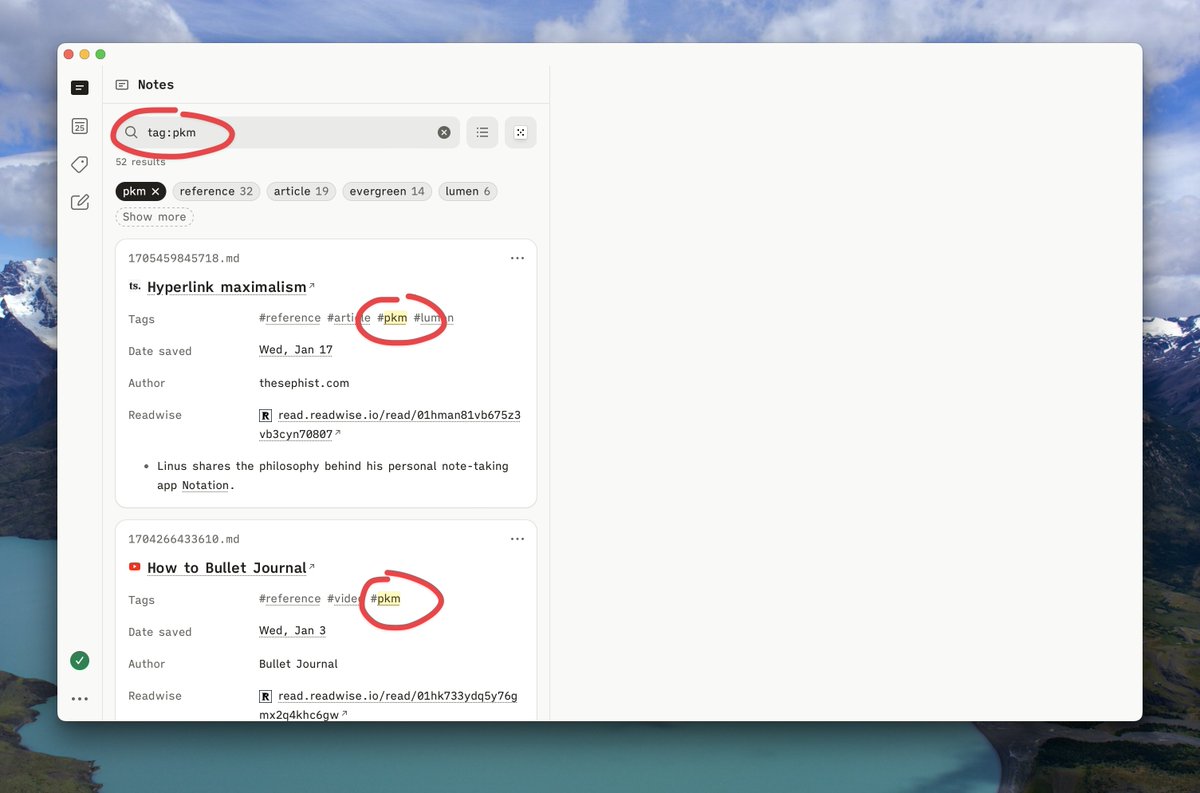The height and width of the screenshot is (793, 1200).
Task: Filter by the evergreen 14 tag chip
Action: point(387,191)
